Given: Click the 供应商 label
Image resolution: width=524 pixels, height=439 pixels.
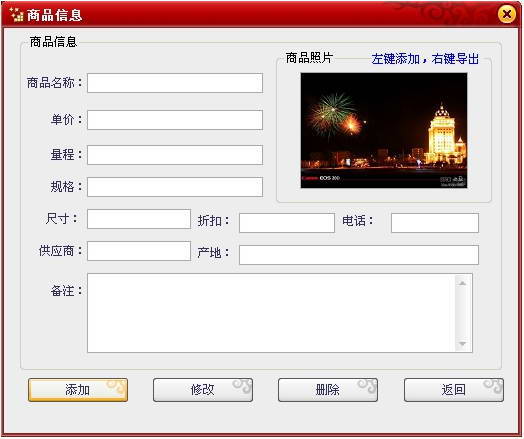Looking at the screenshot, I should 60,251.
